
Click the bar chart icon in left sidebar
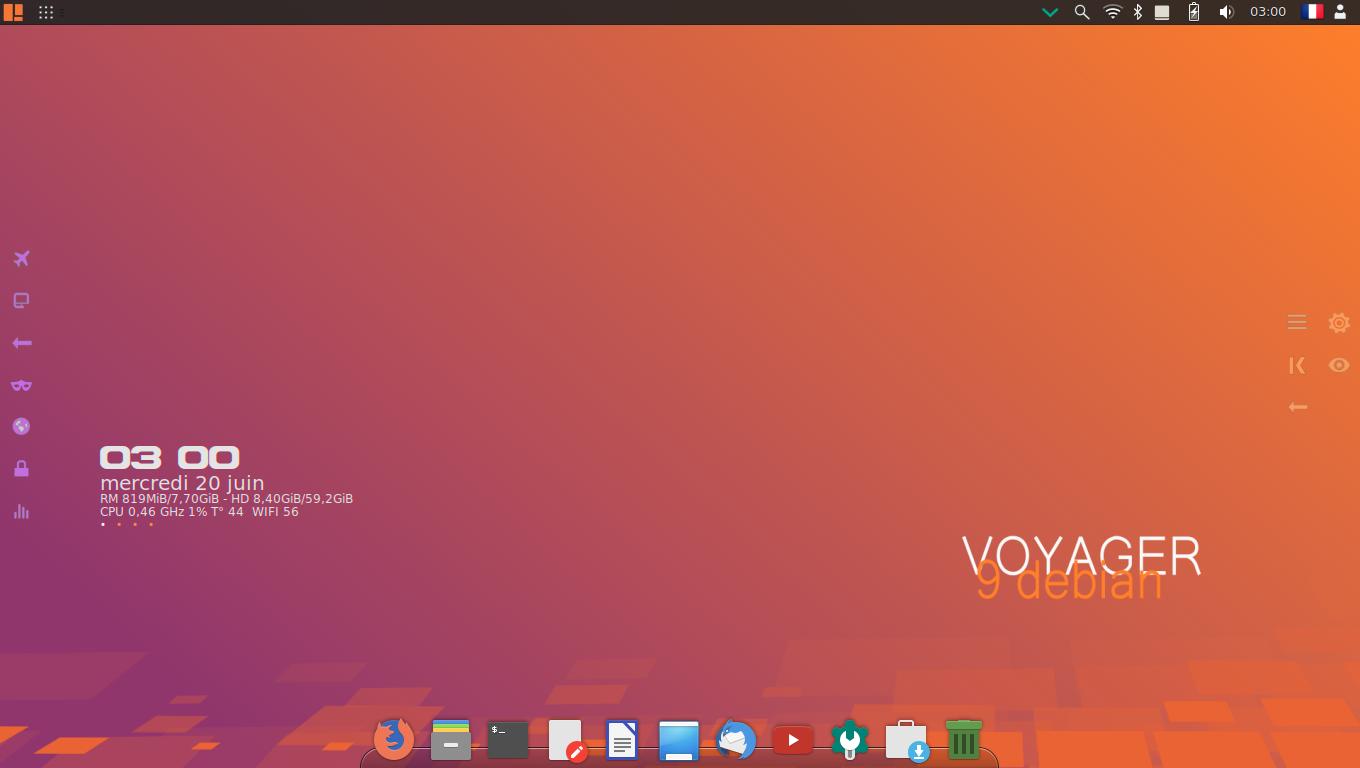21,511
